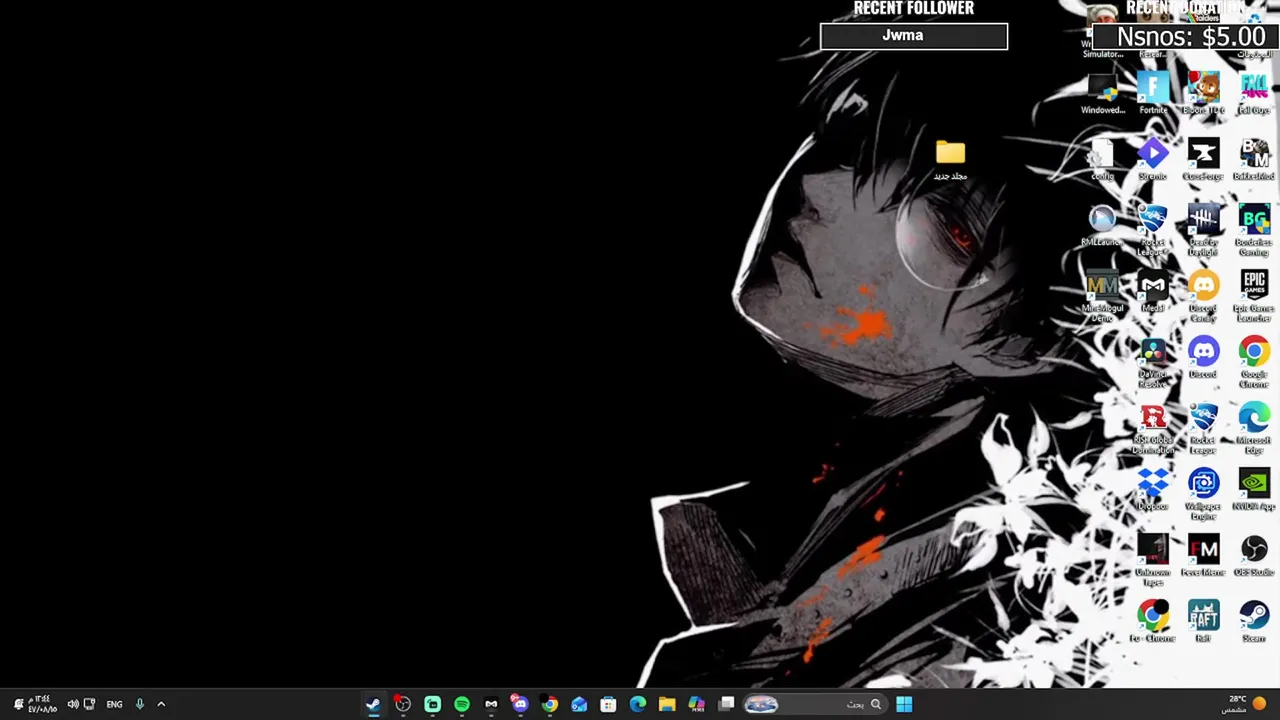The image size is (1280, 720).
Task: Open Medal from the taskbar
Action: 491,704
